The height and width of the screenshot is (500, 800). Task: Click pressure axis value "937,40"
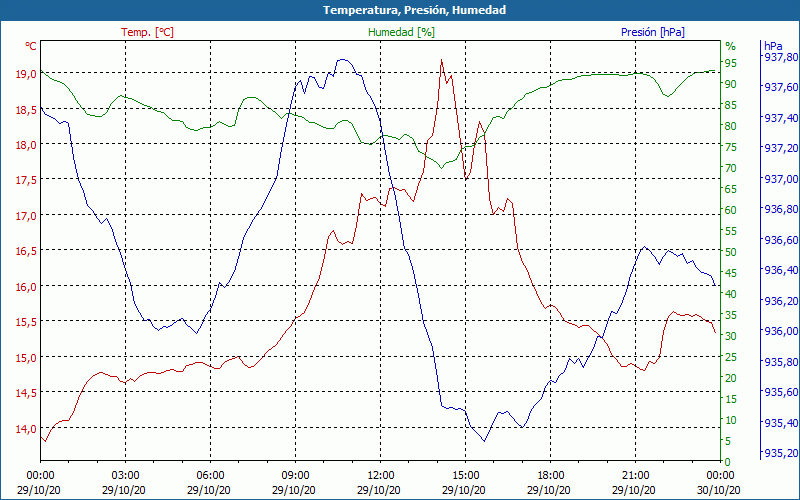tap(780, 118)
